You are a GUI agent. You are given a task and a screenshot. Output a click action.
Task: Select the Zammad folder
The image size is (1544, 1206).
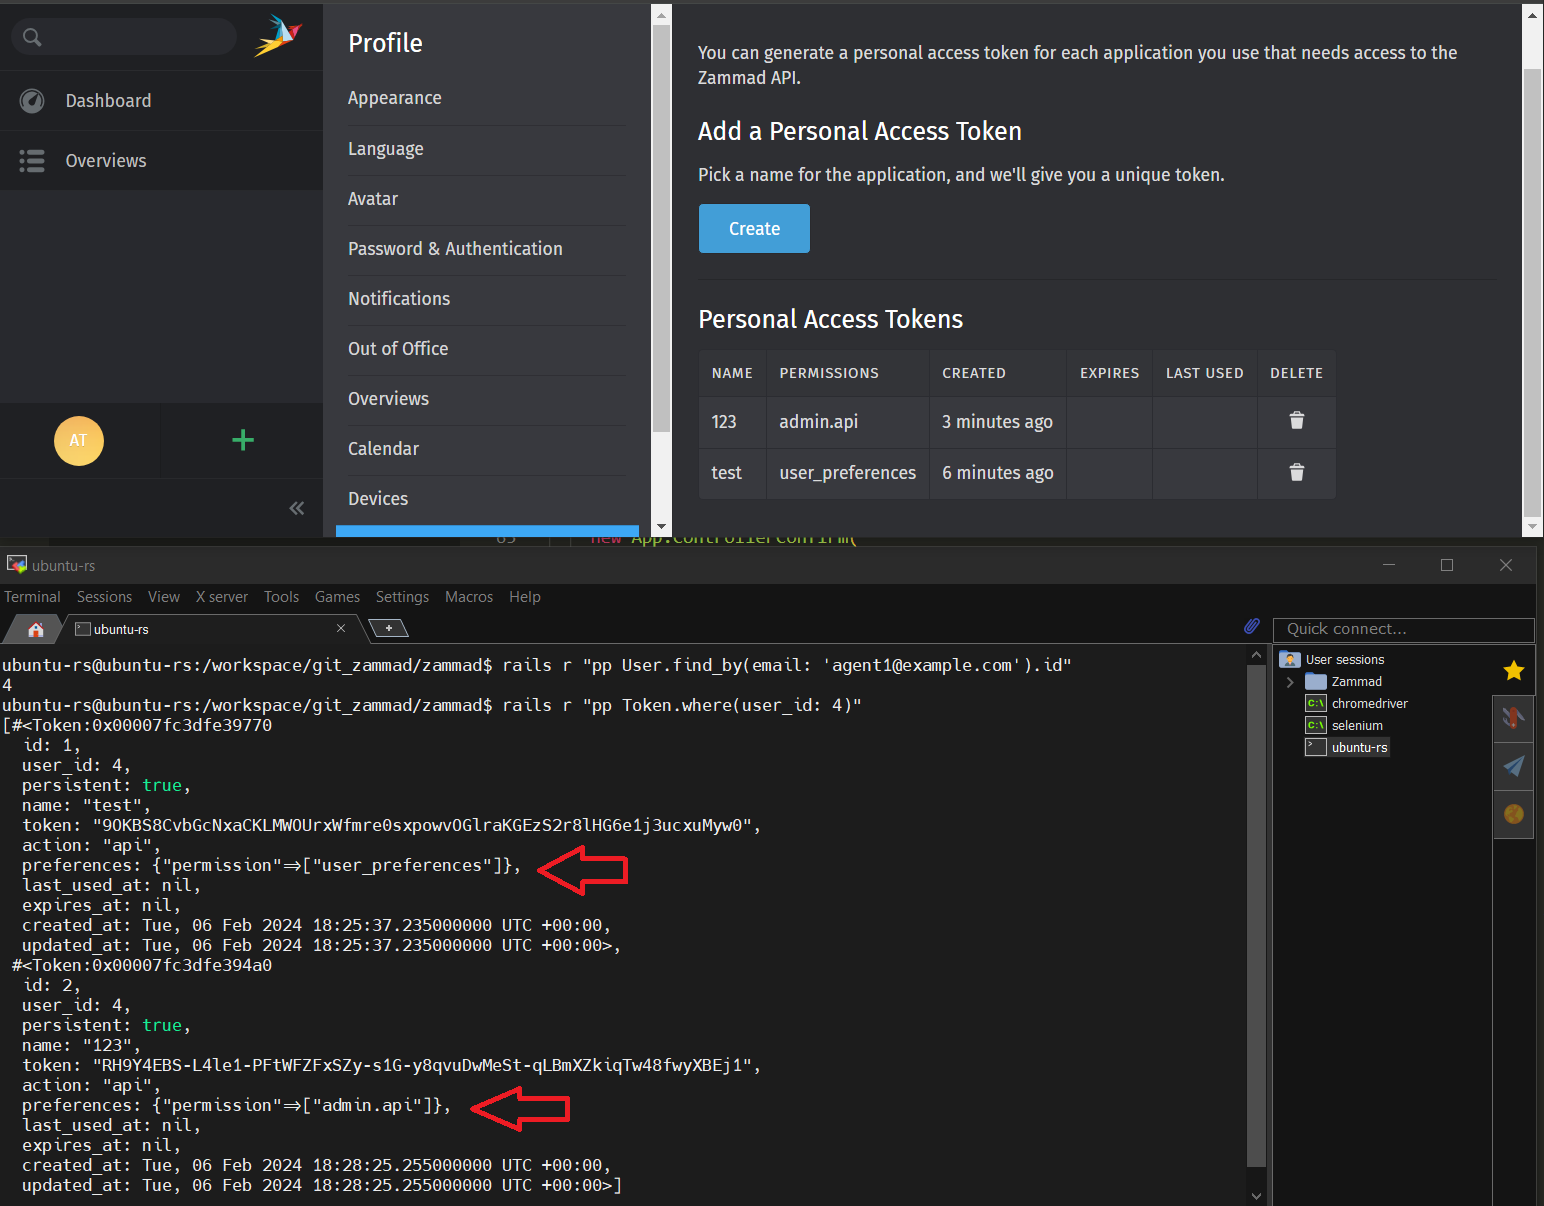[x=1356, y=682]
